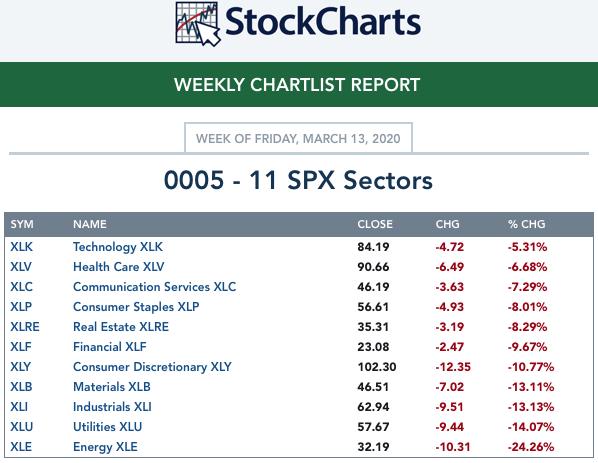Open Consumer Staples XLP link

[136, 307]
